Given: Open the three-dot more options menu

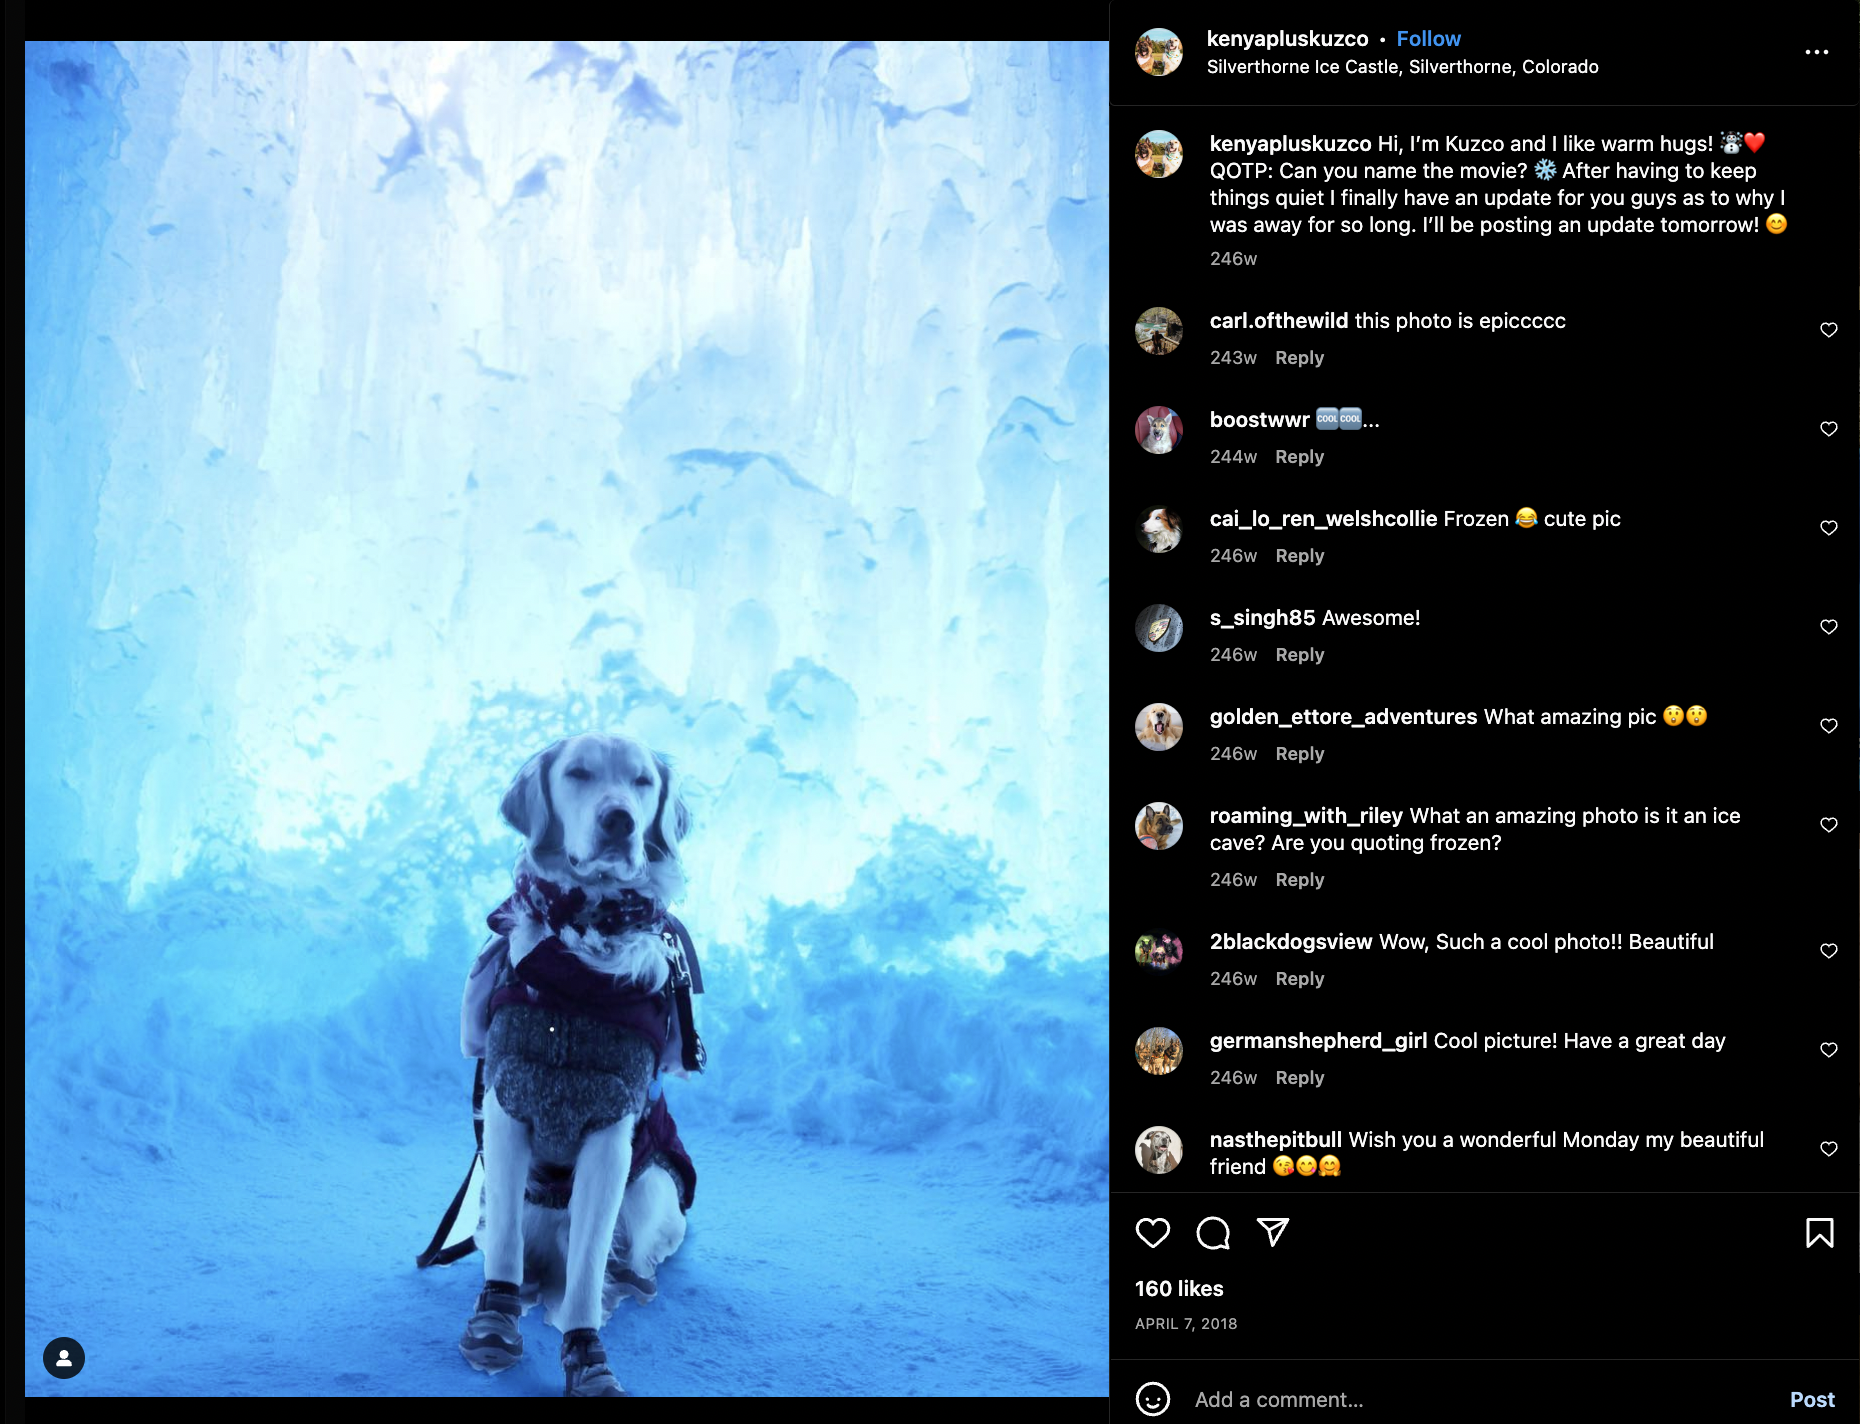Looking at the screenshot, I should click(x=1817, y=52).
